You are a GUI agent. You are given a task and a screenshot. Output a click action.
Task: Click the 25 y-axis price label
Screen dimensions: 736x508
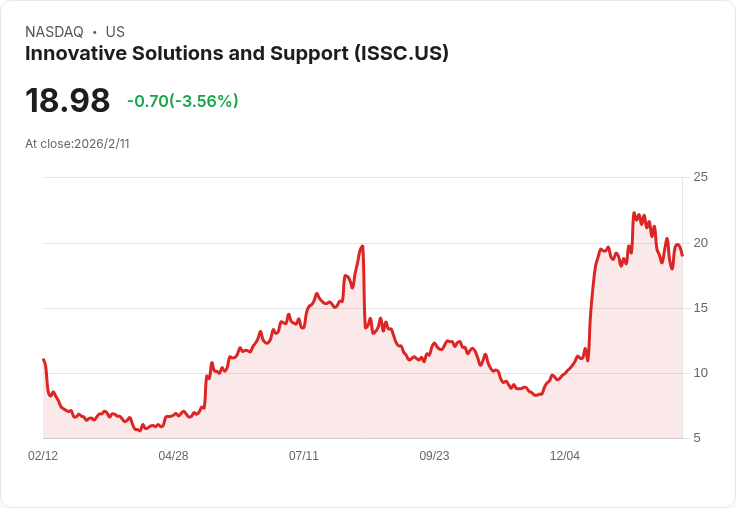700,178
